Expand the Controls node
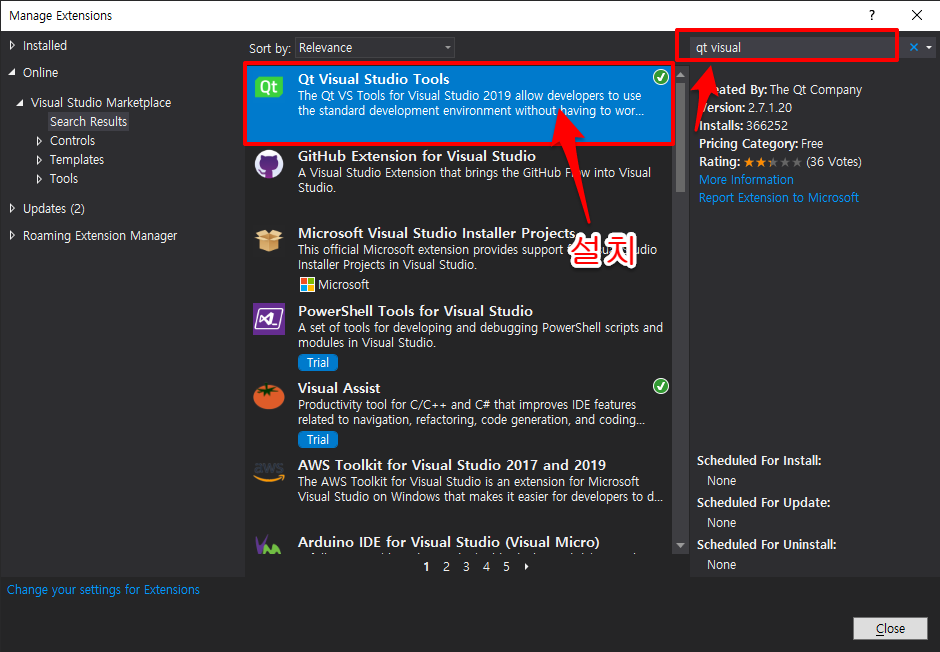Screen dimensions: 940x652 point(39,141)
